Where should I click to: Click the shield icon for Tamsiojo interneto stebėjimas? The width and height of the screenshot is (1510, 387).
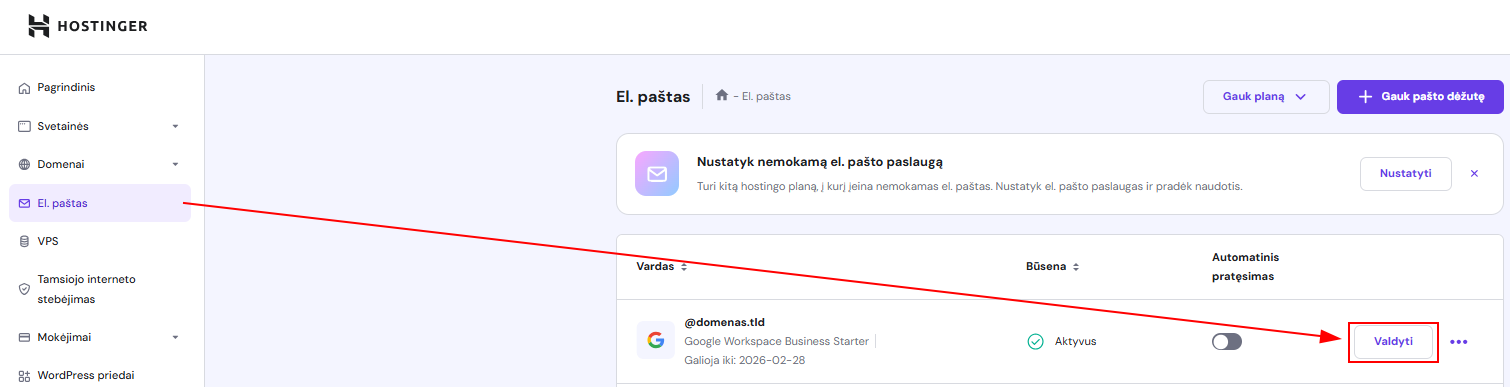[x=25, y=288]
